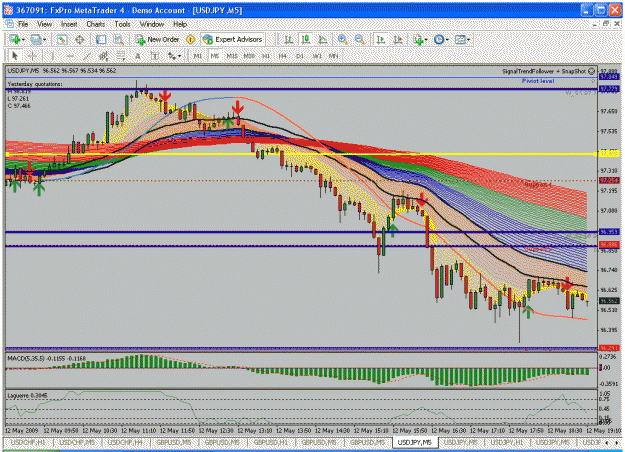Select the cursor arrow tool
The image size is (625, 452).
15,56
